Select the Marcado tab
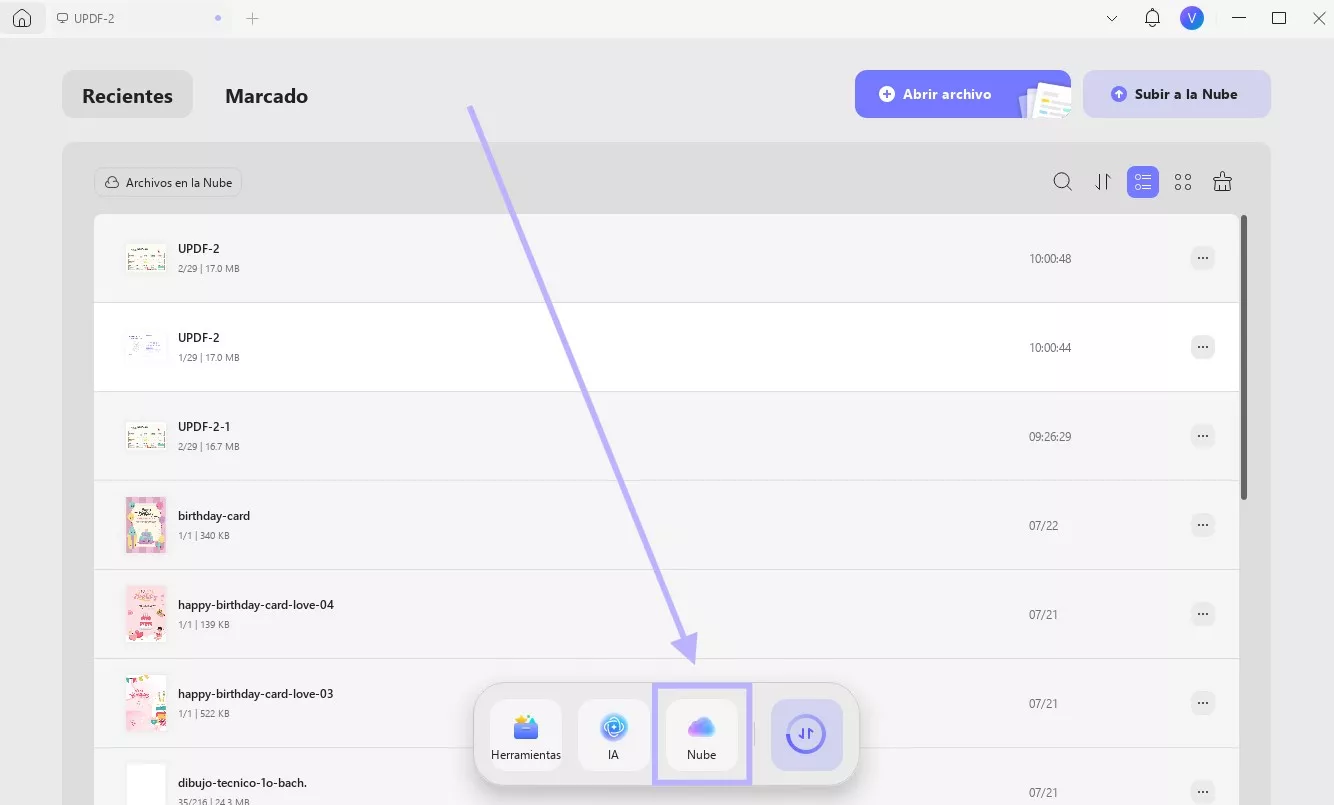 [x=266, y=96]
